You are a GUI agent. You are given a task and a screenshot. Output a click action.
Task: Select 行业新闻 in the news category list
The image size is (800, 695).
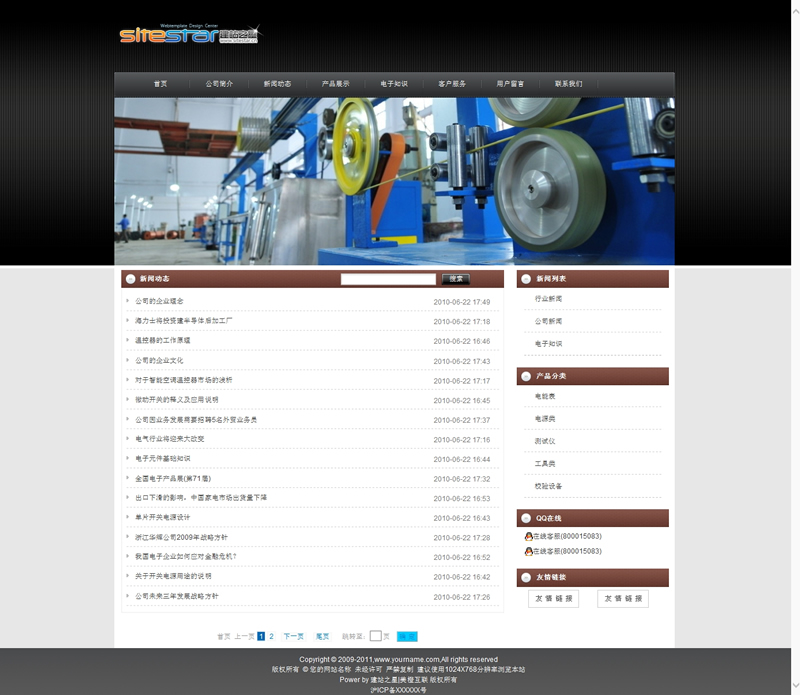pos(549,299)
